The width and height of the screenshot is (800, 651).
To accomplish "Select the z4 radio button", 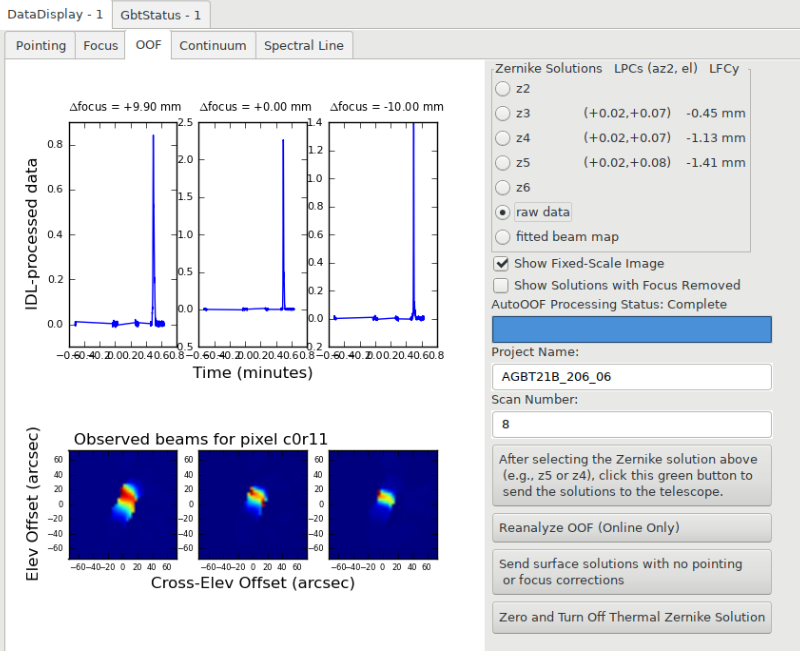I will click(x=503, y=138).
